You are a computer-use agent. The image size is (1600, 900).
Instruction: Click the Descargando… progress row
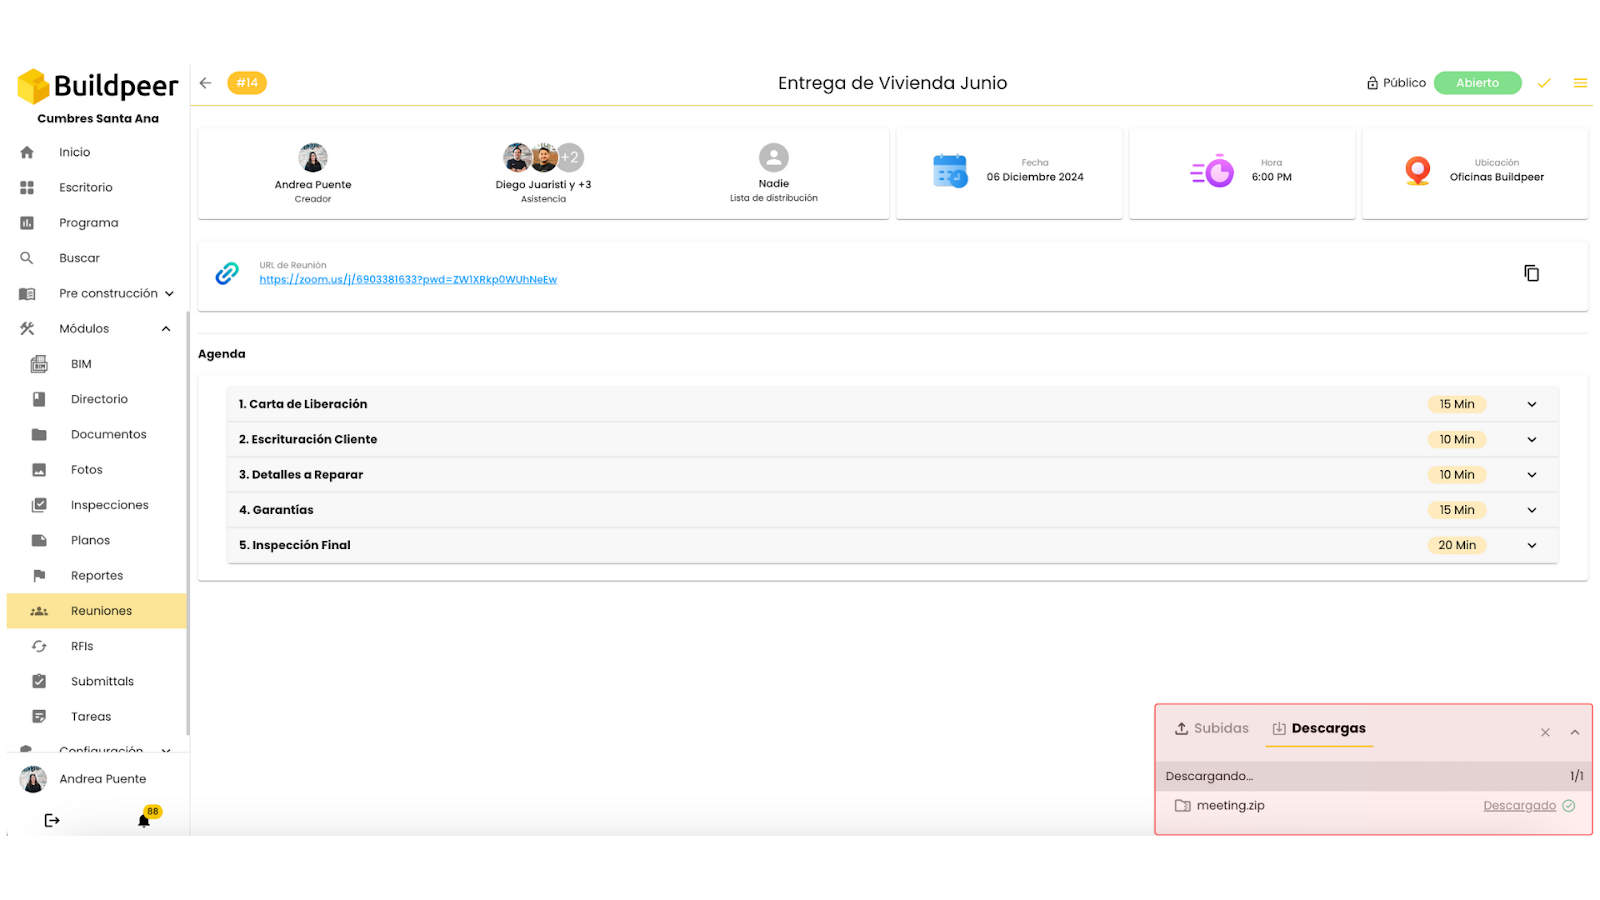[x=1374, y=776]
